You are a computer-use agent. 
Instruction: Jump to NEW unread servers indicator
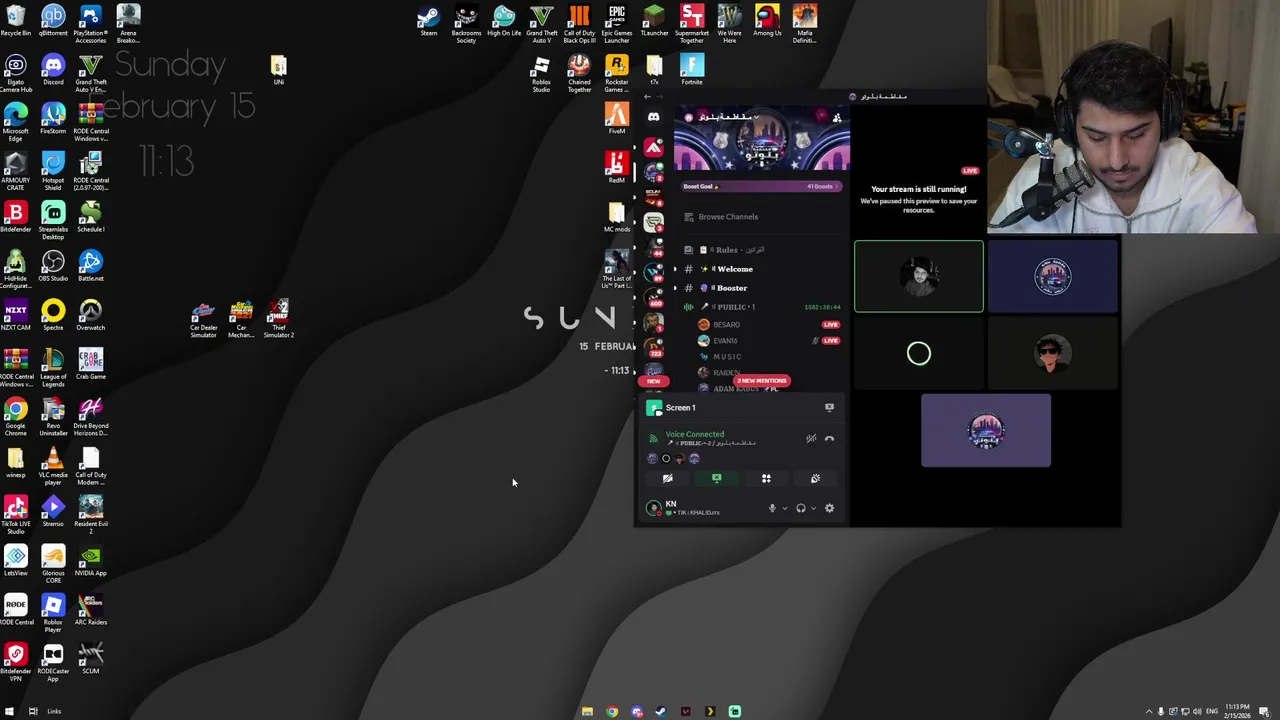tap(653, 381)
